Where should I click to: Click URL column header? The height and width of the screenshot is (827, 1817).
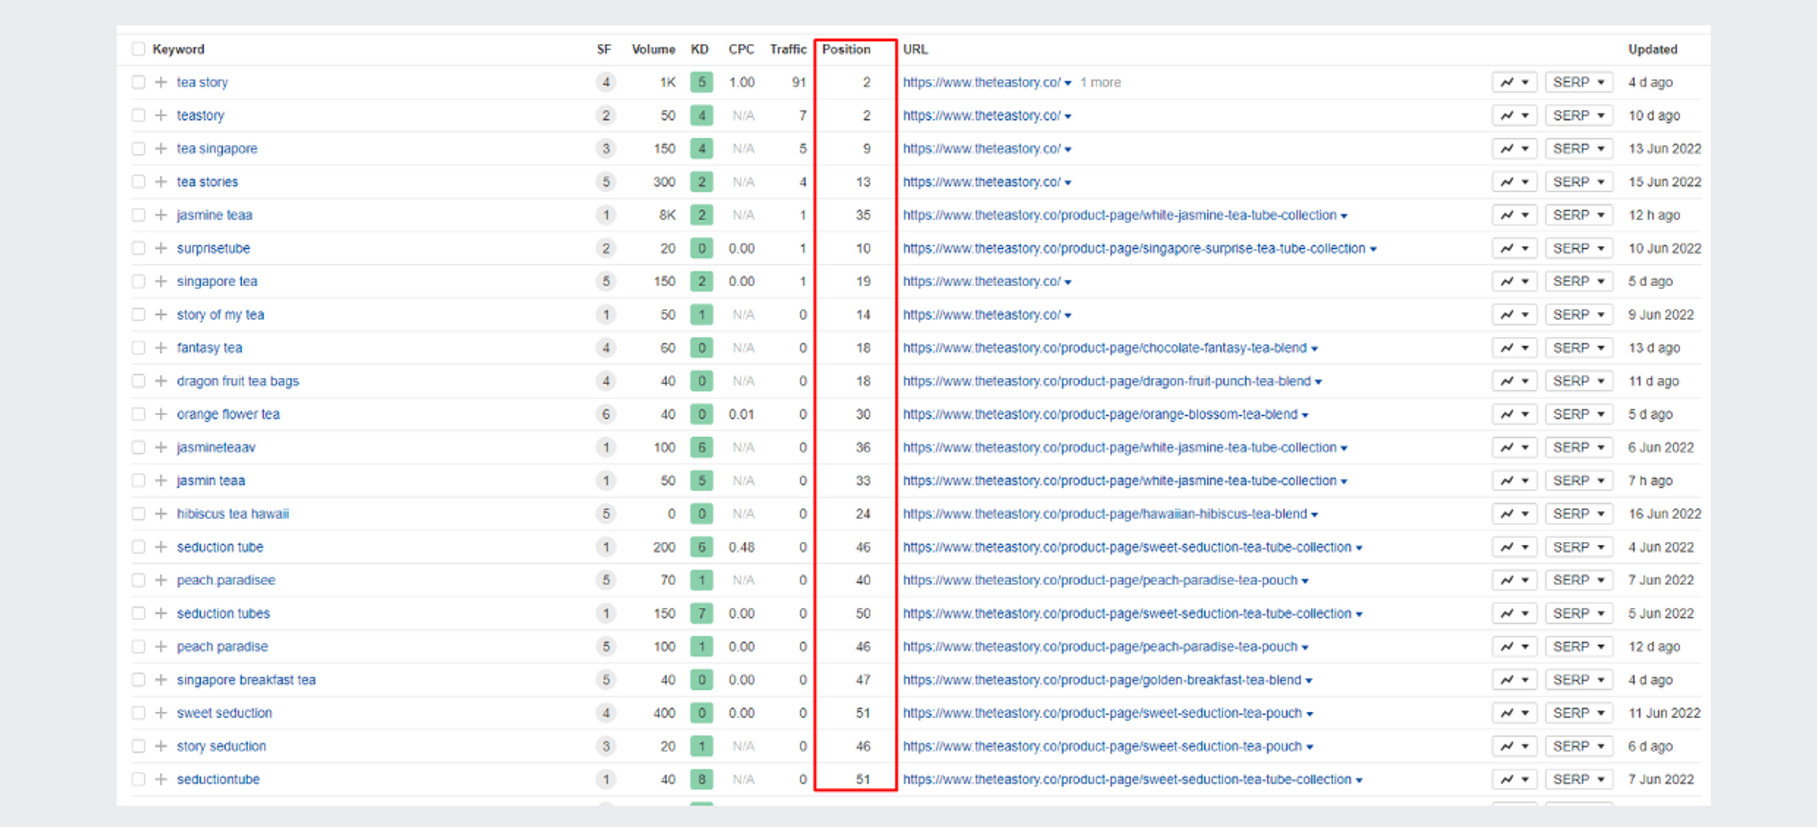click(x=915, y=49)
